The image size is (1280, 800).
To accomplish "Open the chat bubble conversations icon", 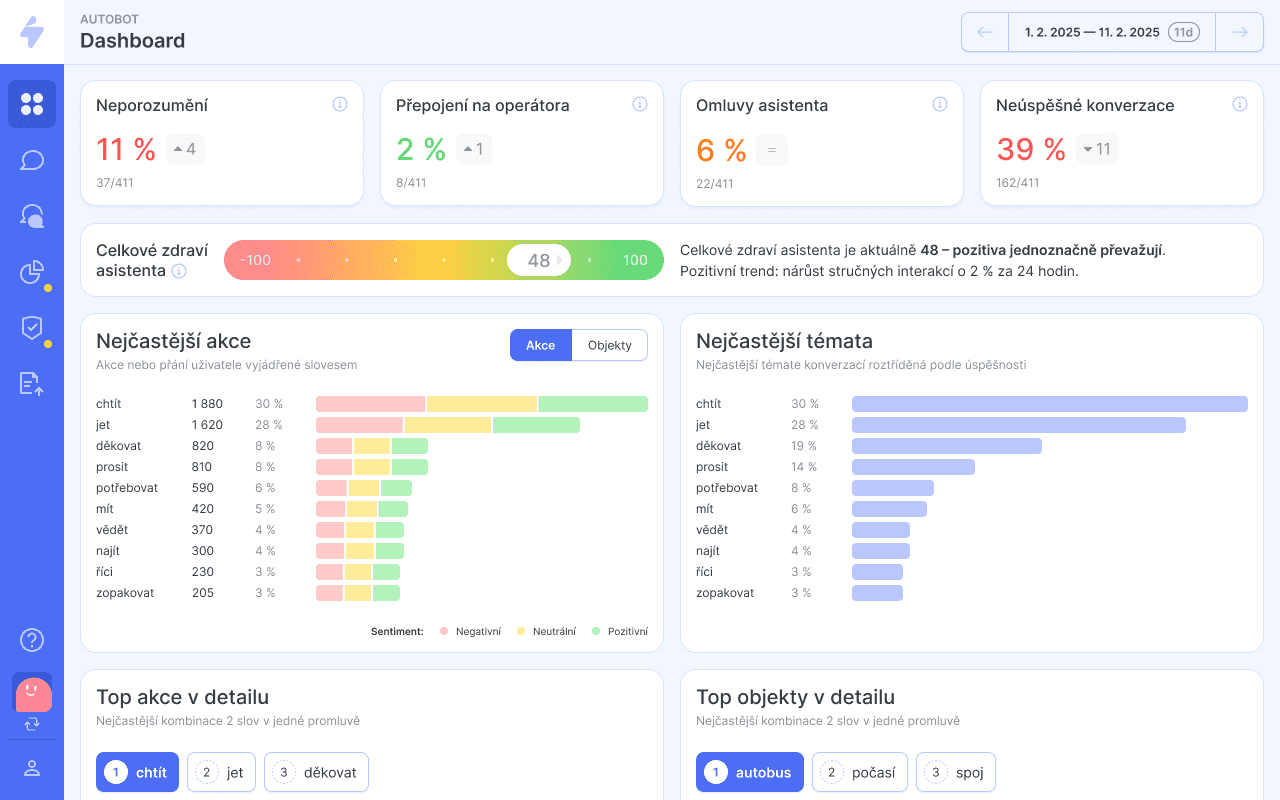I will coord(32,160).
